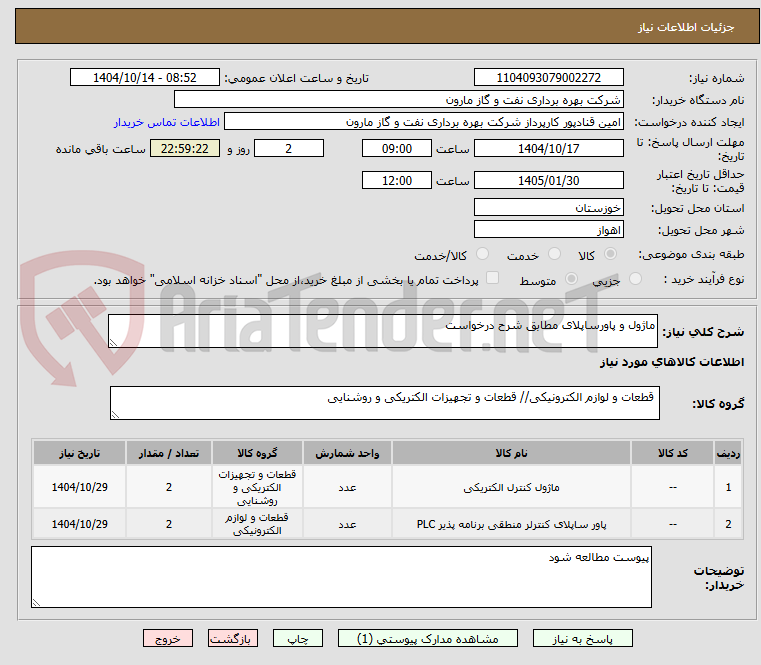Open مشاهده مدارک پیوستی (1) button
Screen dimensions: 761x665
point(428,638)
